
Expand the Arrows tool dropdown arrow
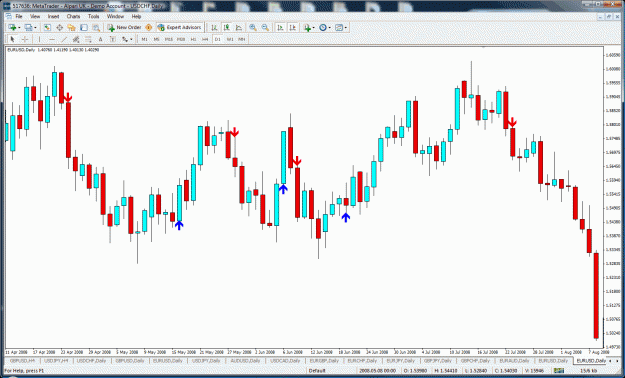point(131,39)
